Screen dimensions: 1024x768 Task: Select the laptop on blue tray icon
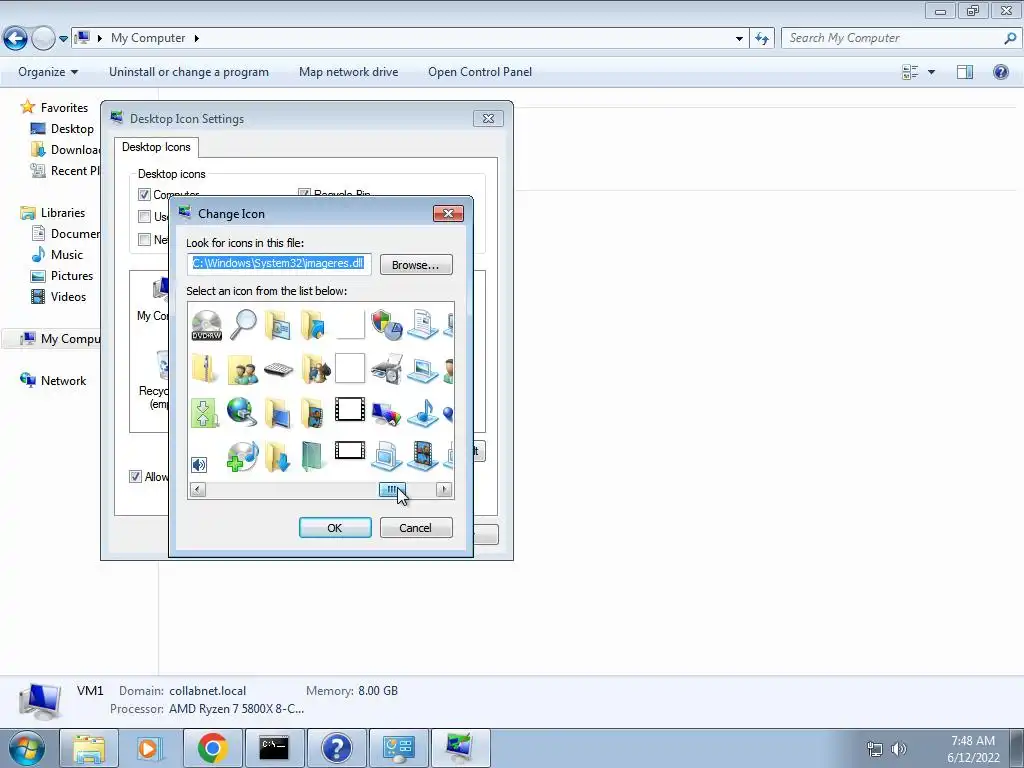pyautogui.click(x=423, y=370)
